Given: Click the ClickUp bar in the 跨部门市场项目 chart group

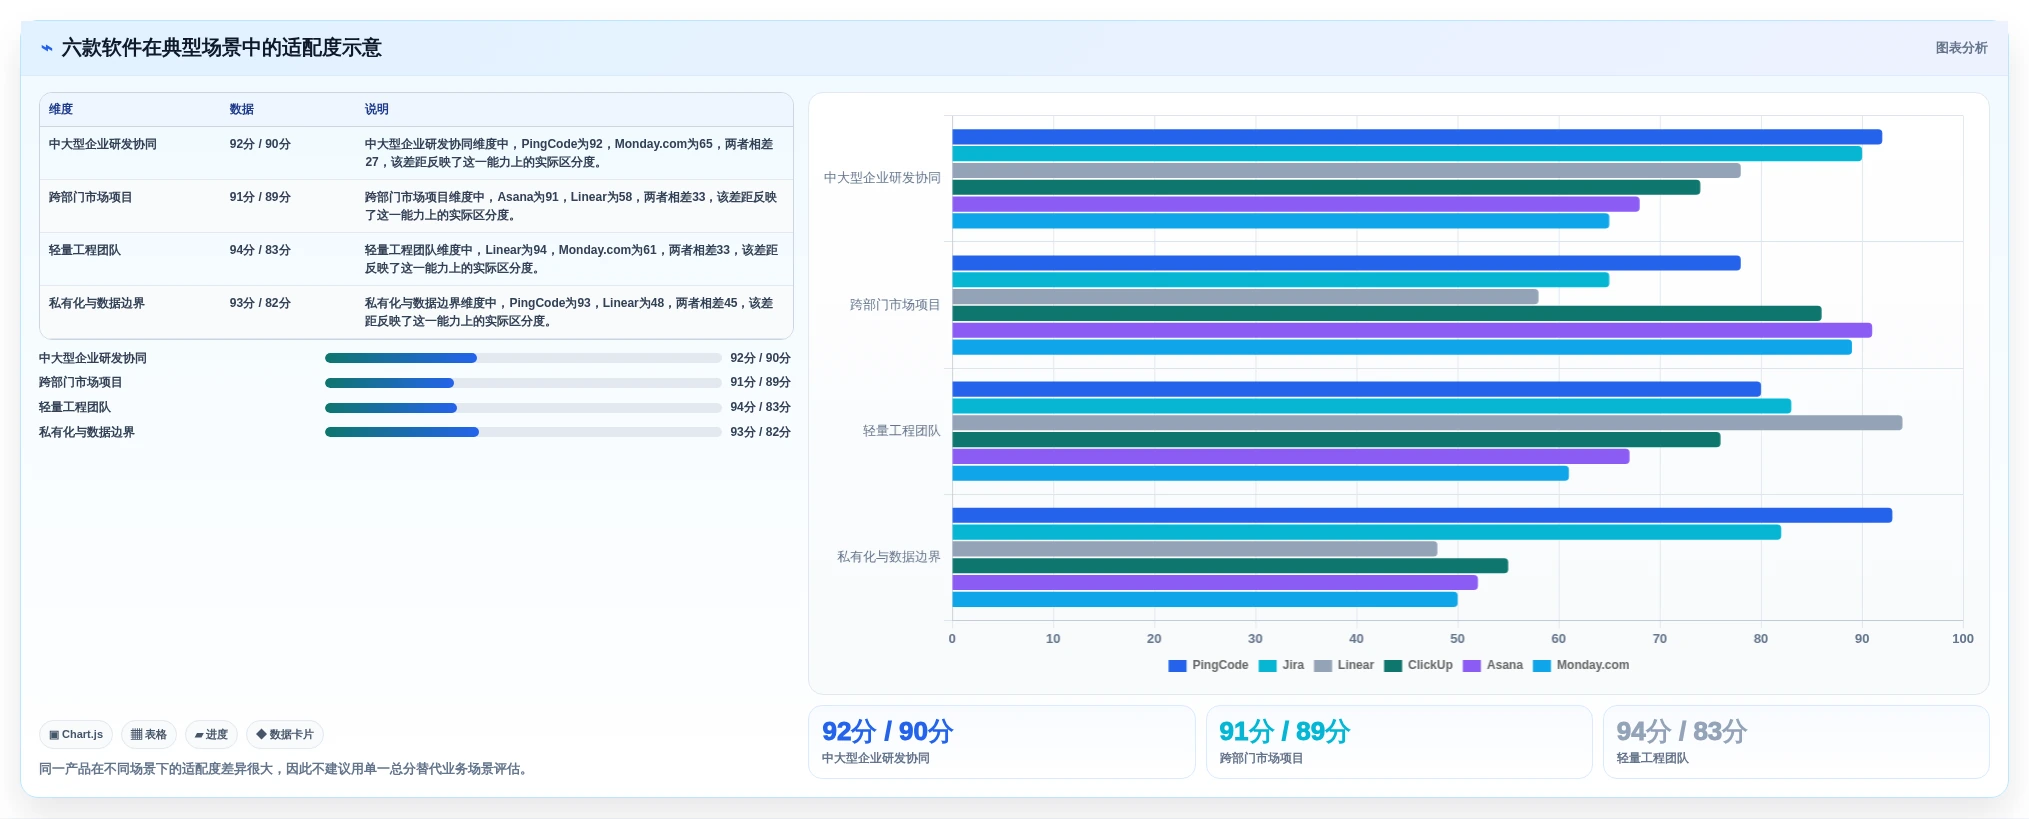Looking at the screenshot, I should pyautogui.click(x=1386, y=314).
